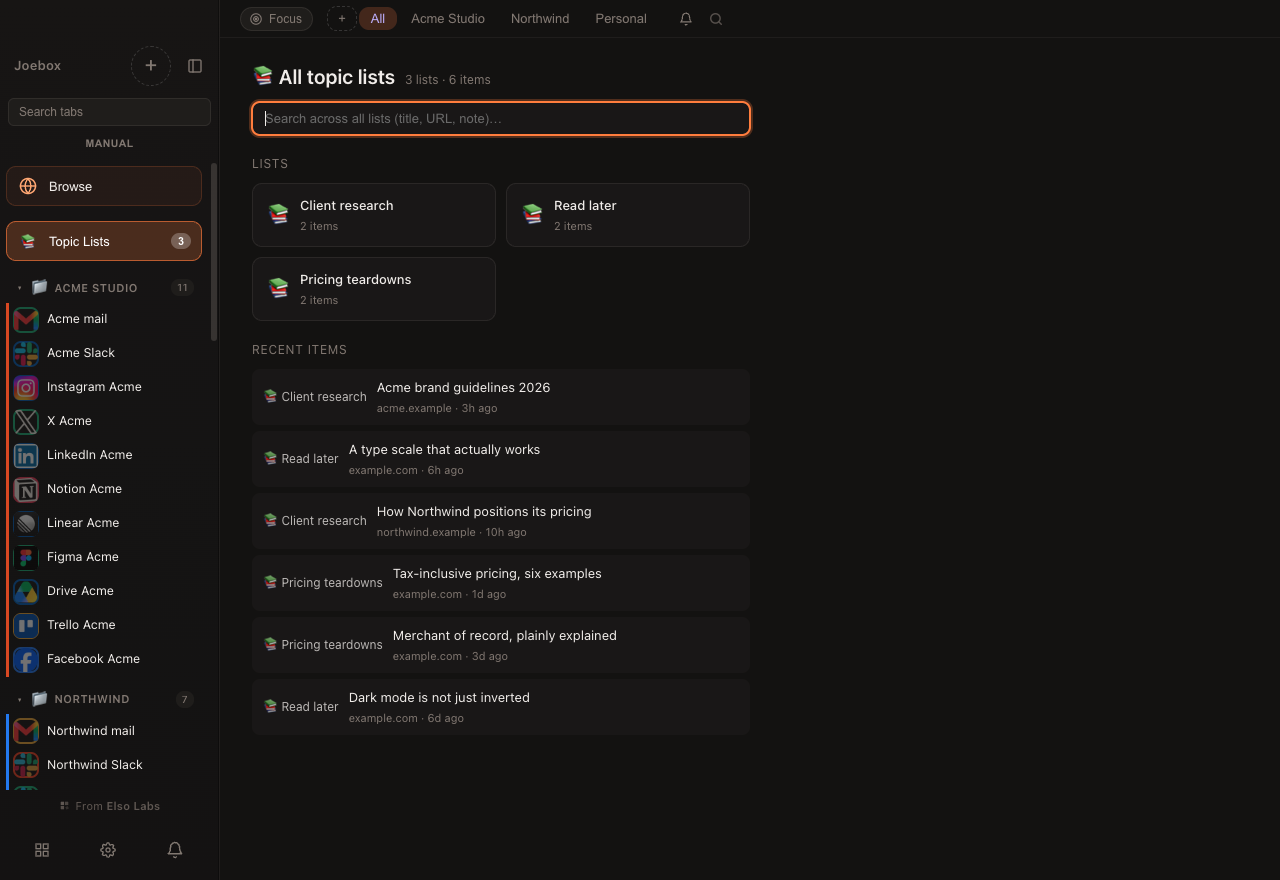Open Acme brand guidelines 2026 item
1280x880 pixels.
(x=501, y=397)
